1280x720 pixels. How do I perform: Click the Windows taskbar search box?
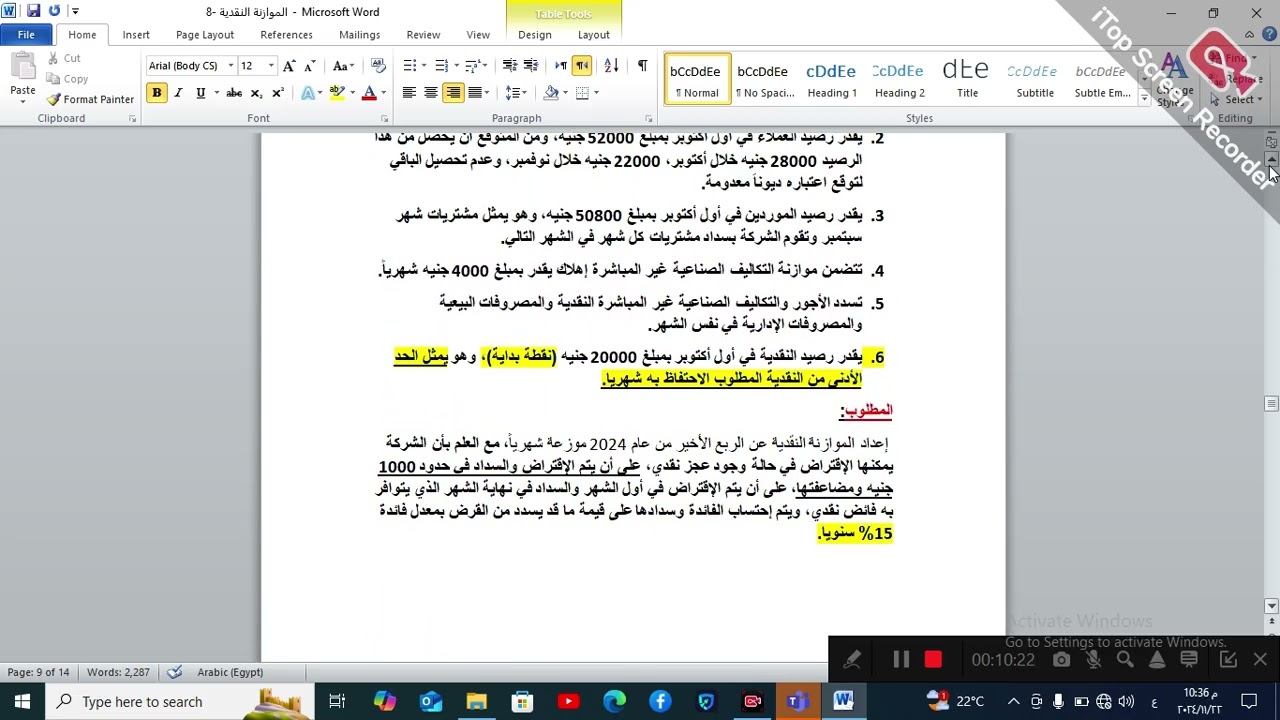click(179, 701)
